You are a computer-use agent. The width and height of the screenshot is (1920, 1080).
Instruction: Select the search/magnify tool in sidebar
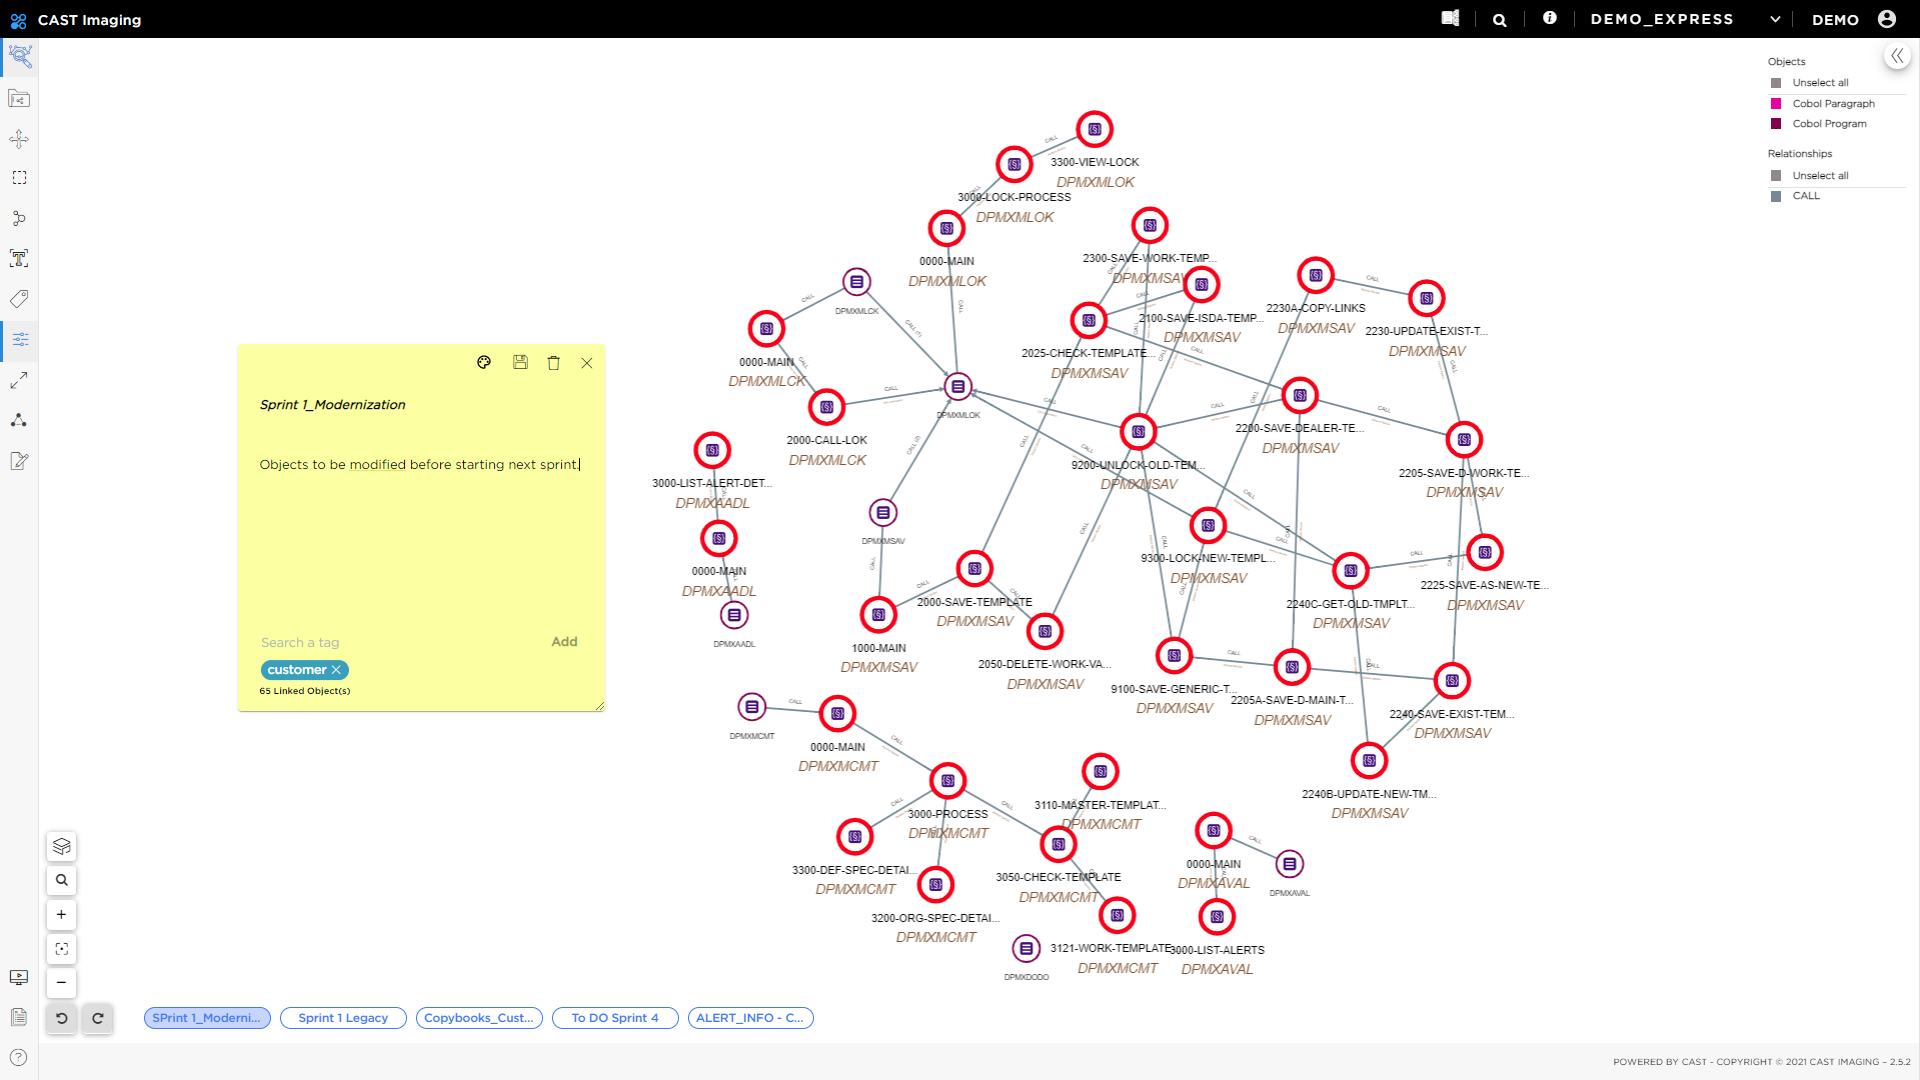tap(61, 880)
